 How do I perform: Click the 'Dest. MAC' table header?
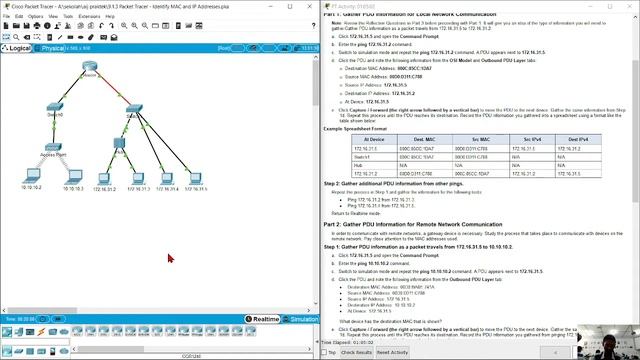click(424, 140)
